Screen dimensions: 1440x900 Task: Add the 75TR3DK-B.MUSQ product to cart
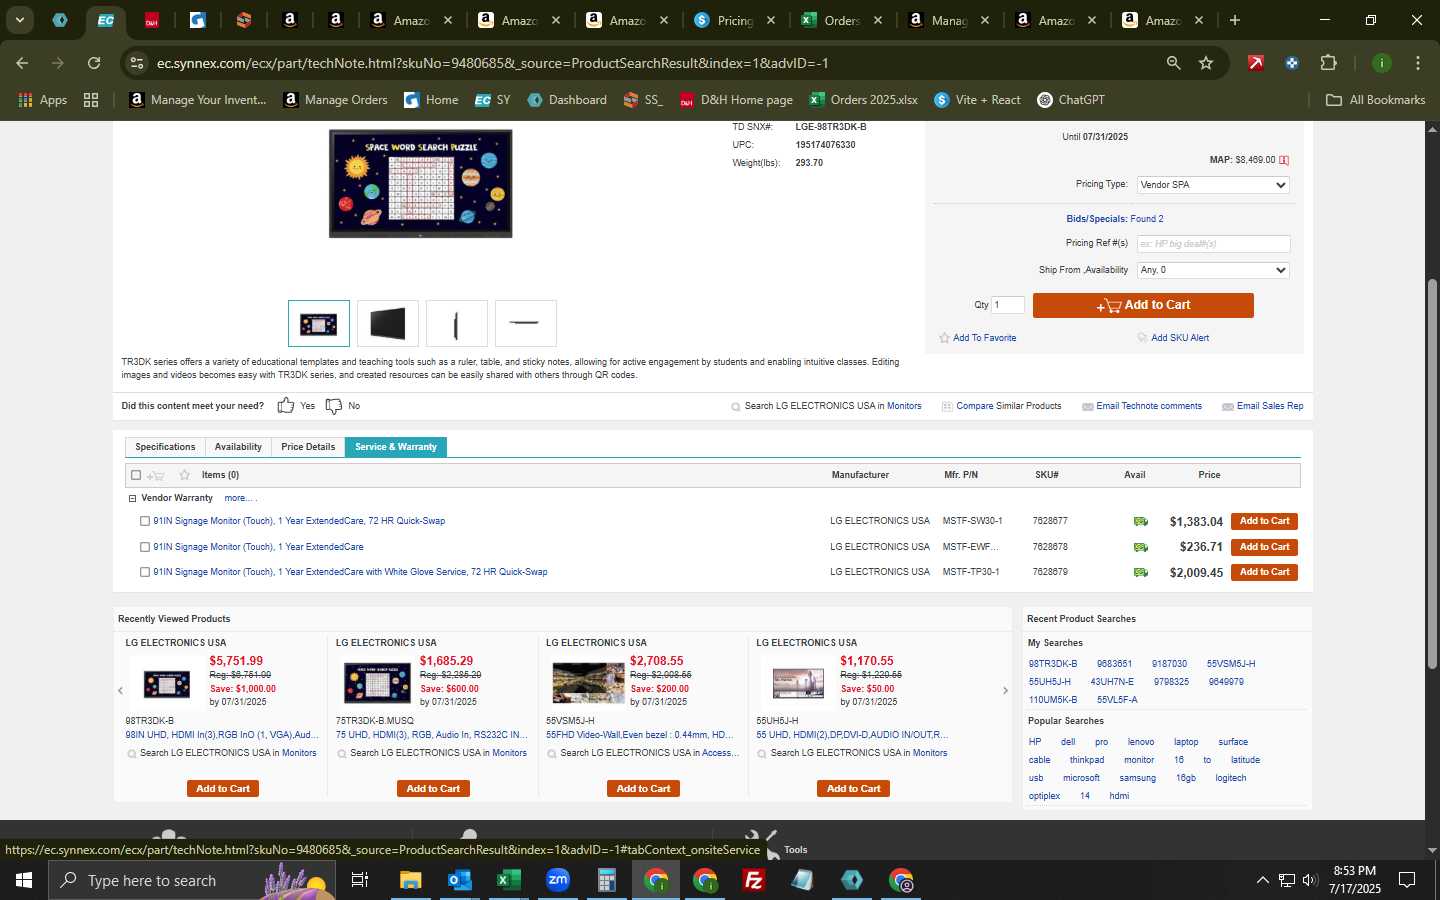pyautogui.click(x=433, y=789)
